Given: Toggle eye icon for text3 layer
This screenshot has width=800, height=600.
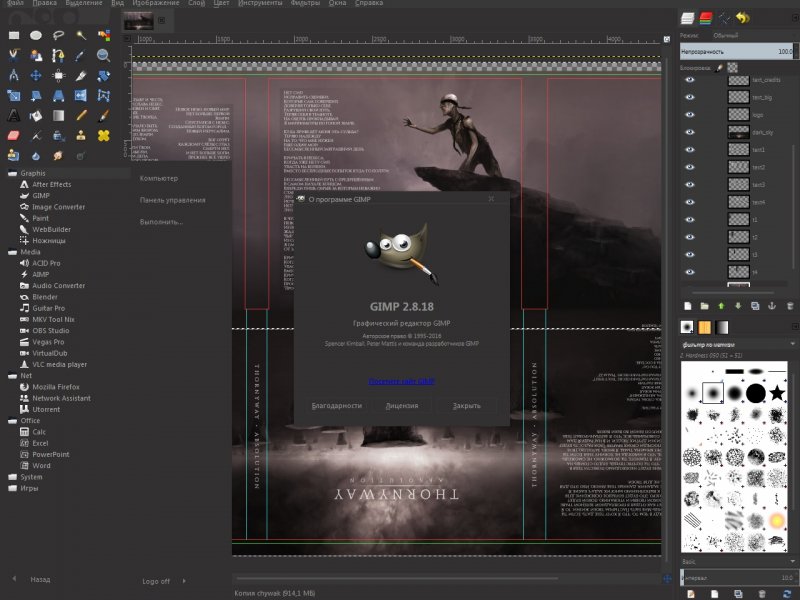Looking at the screenshot, I should click(690, 184).
